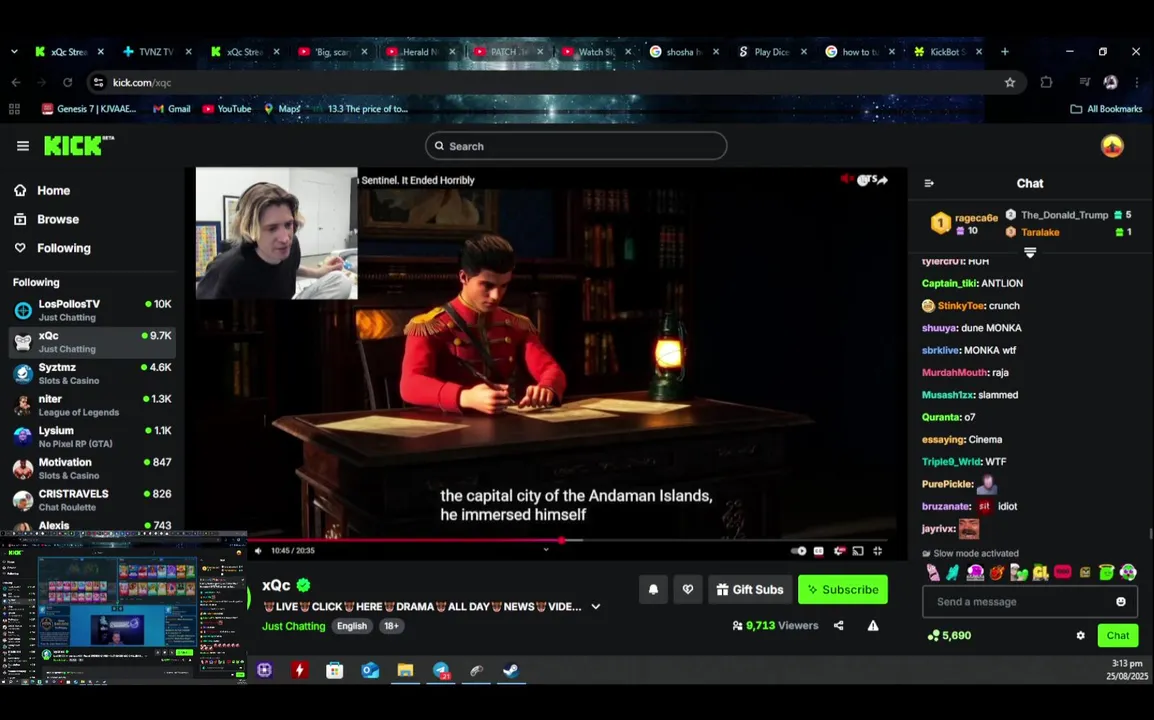The image size is (1154, 720).
Task: Exit fullscreen in the video player
Action: click(x=877, y=551)
